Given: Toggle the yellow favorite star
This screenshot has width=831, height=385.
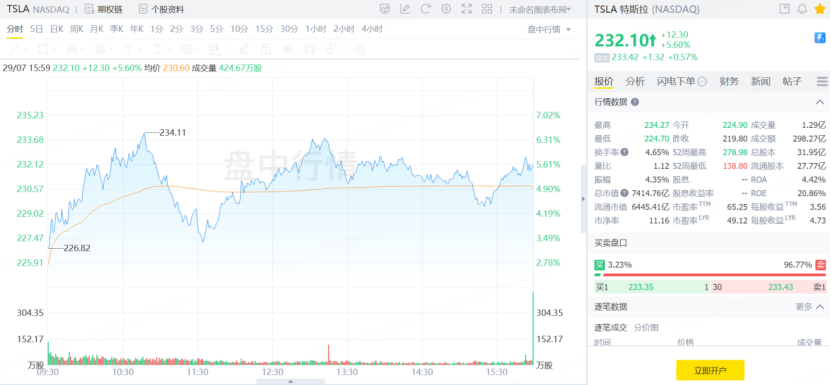Looking at the screenshot, I should coord(819,9).
